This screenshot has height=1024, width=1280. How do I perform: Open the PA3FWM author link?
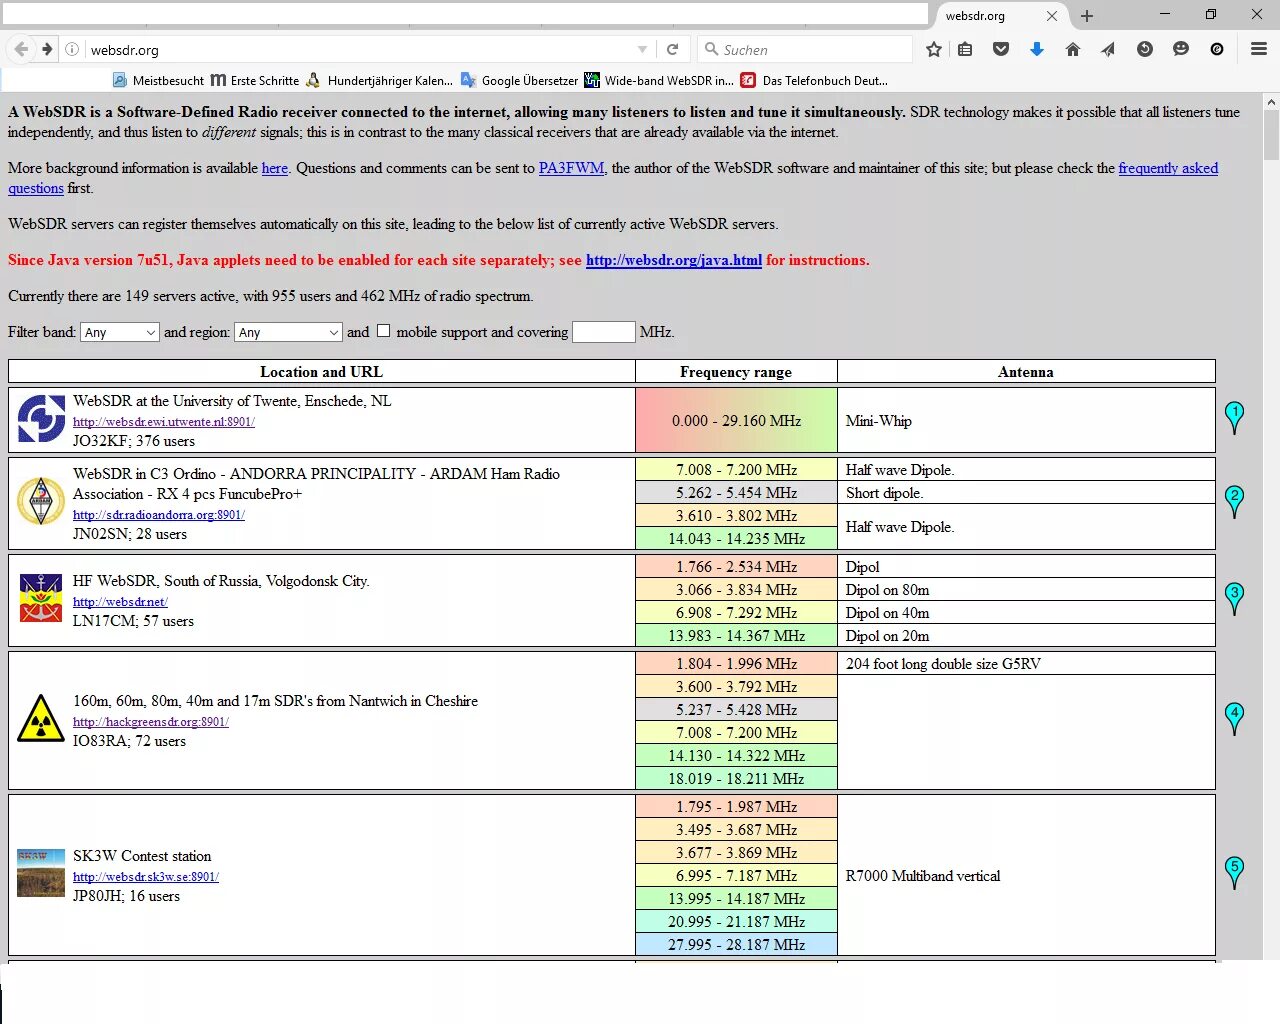572,168
